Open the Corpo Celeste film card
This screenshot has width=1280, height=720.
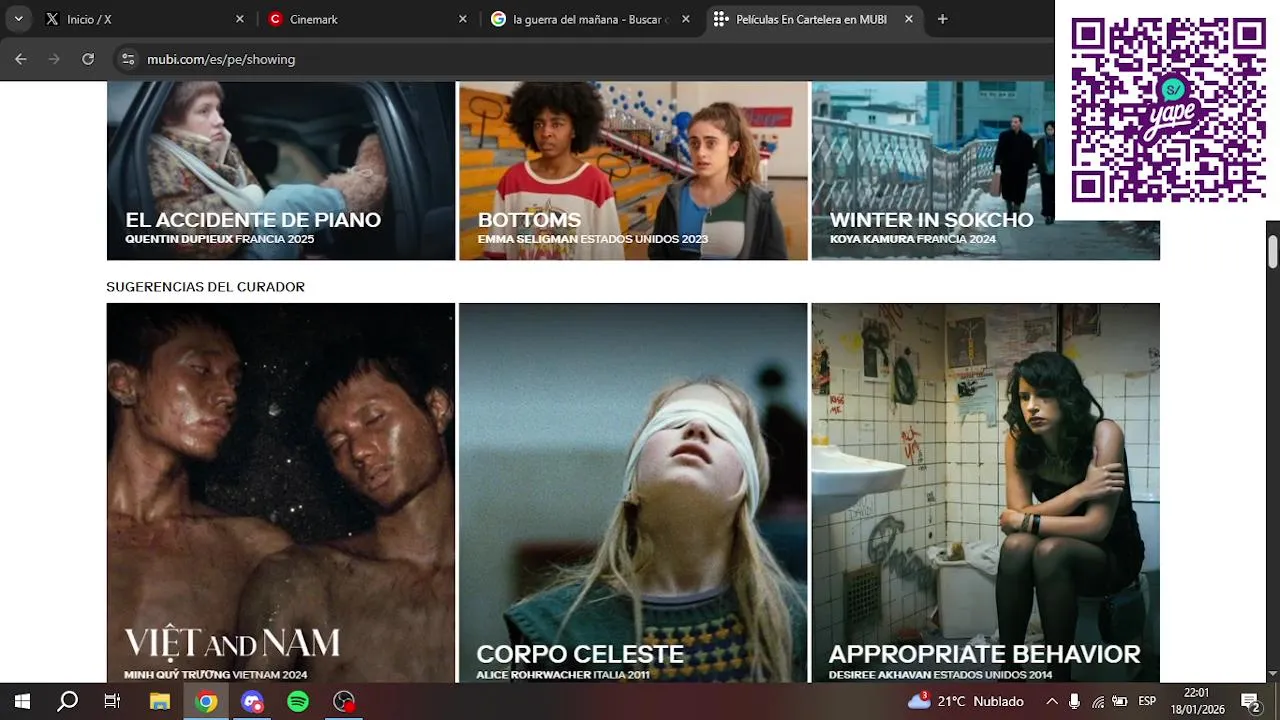pos(633,492)
